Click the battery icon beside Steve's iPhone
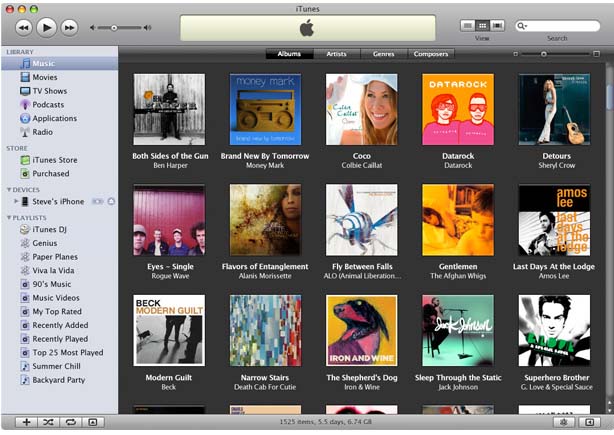The height and width of the screenshot is (435, 614). pos(98,201)
